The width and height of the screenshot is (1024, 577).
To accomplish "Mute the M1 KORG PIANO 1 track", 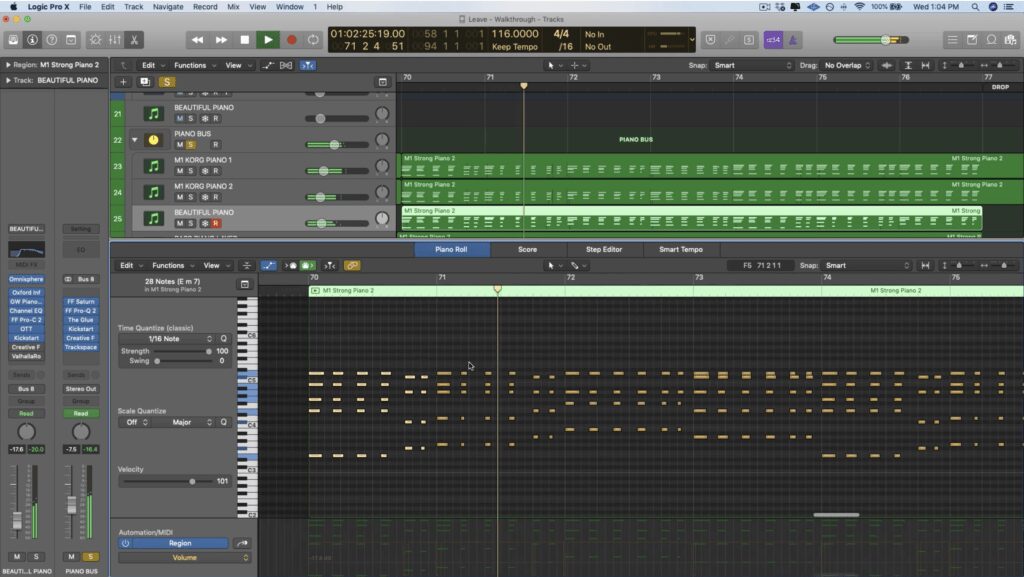I will [180, 171].
